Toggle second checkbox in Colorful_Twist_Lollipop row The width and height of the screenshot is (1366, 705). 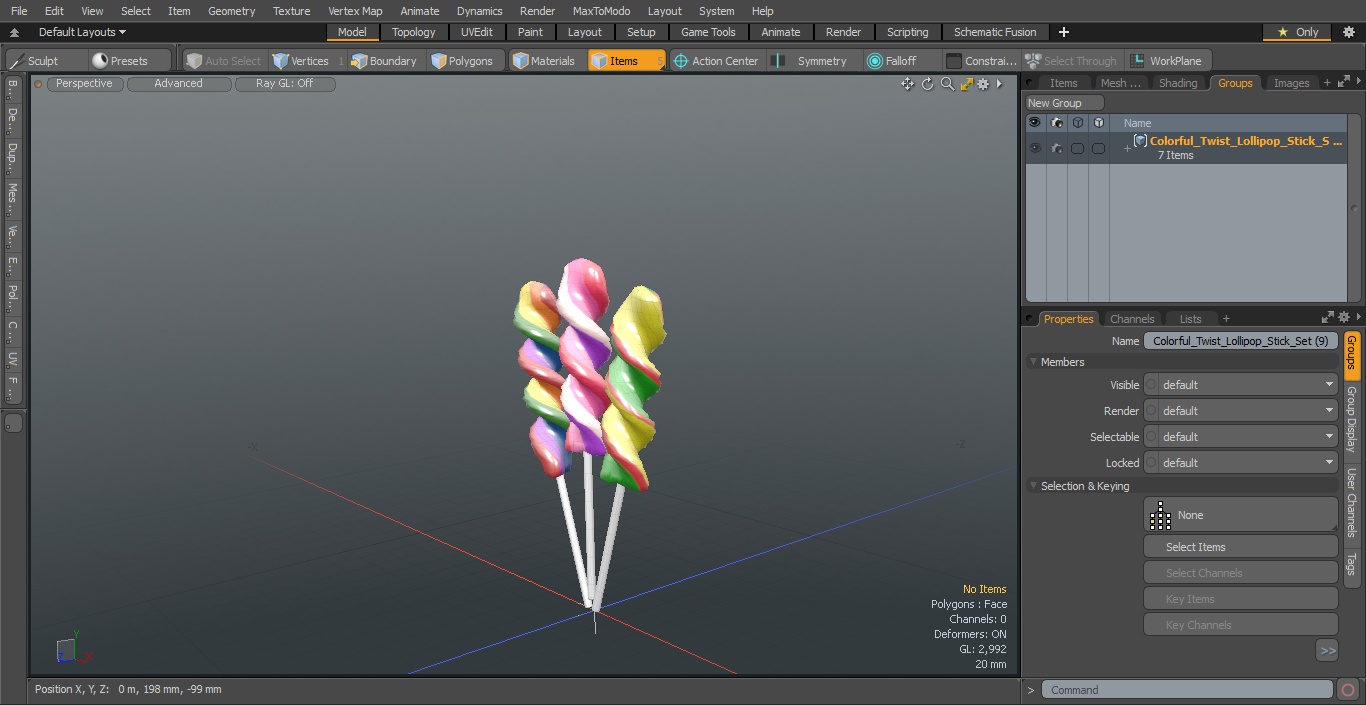click(1099, 148)
